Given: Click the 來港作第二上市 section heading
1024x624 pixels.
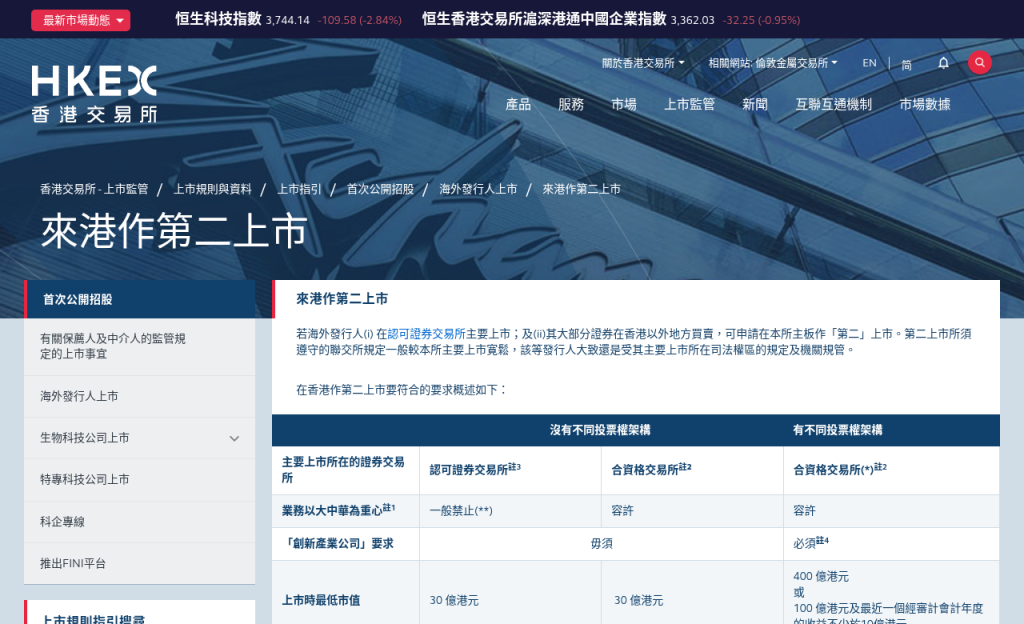Looking at the screenshot, I should click(x=342, y=299).
